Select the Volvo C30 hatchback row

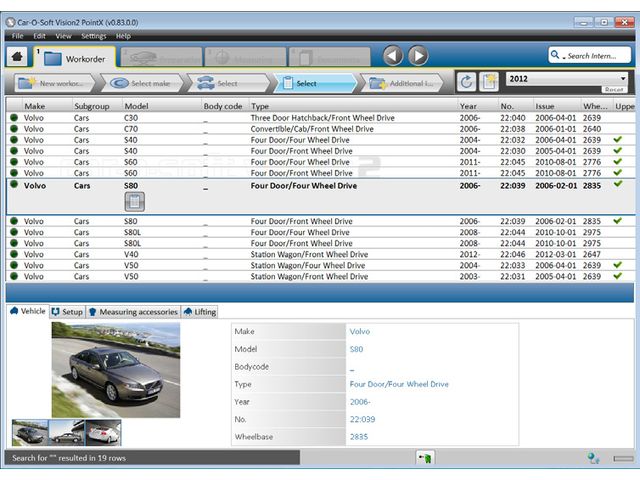pos(320,118)
